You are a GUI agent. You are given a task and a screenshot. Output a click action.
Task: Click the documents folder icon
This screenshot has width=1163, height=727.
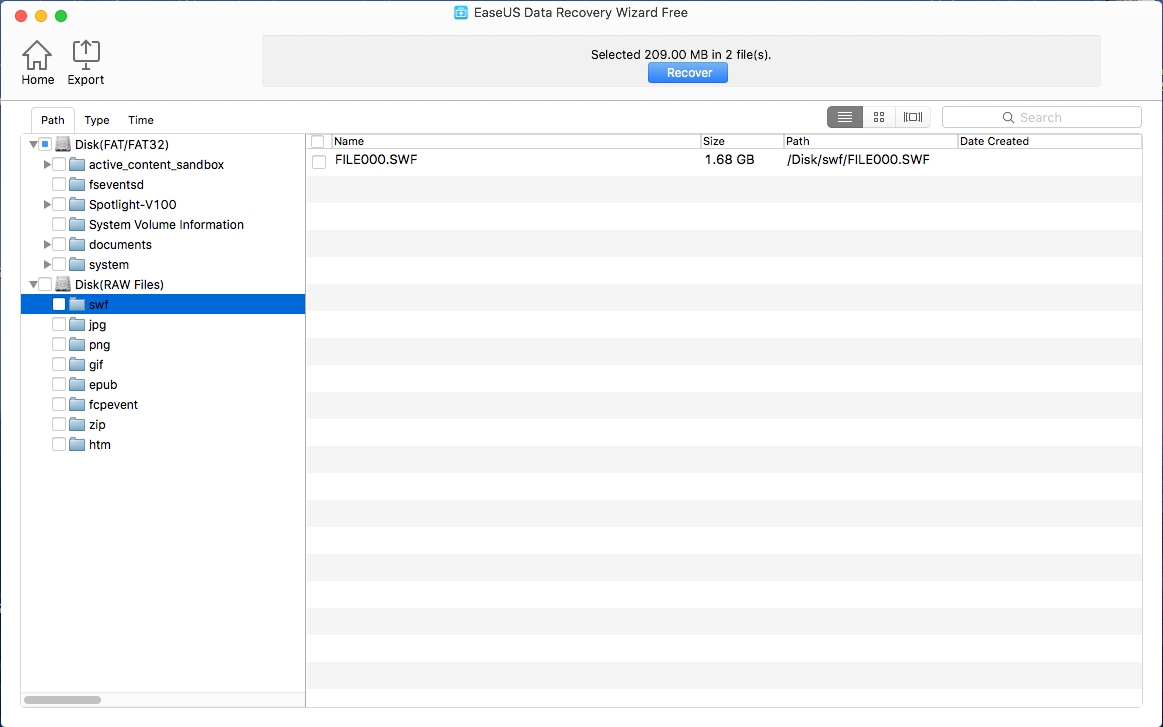(x=77, y=244)
